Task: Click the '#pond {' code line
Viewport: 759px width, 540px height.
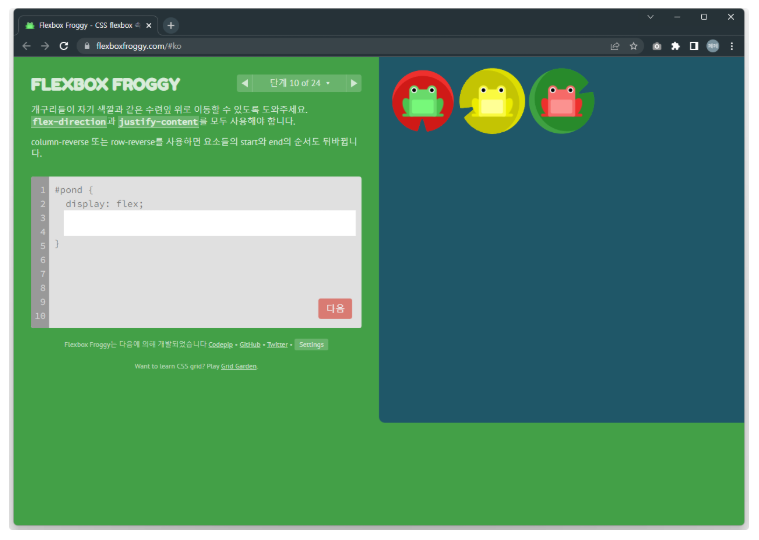Action: pyautogui.click(x=74, y=190)
